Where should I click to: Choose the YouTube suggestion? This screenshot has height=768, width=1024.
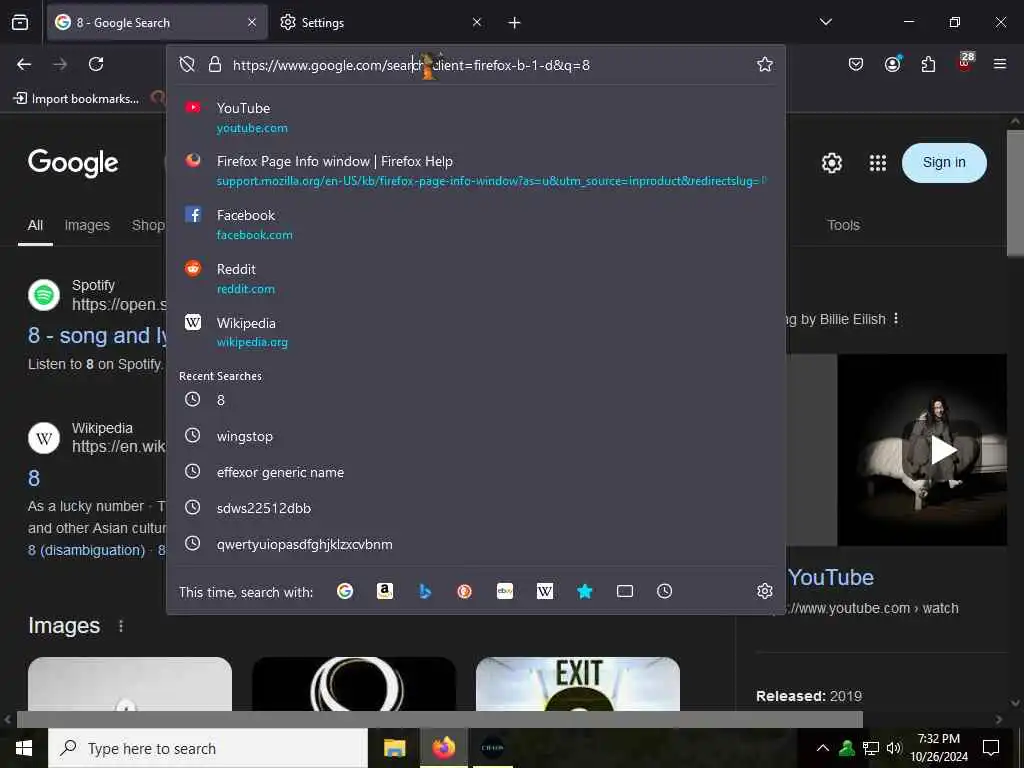point(475,118)
